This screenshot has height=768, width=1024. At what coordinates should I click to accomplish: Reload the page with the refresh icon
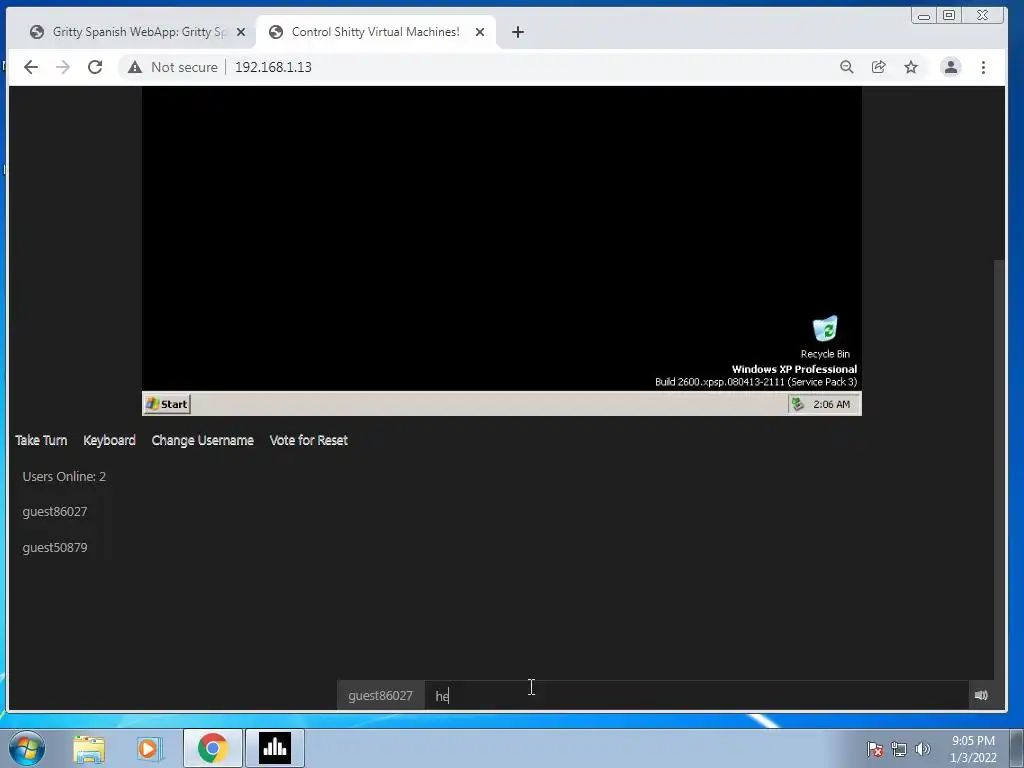pyautogui.click(x=95, y=67)
